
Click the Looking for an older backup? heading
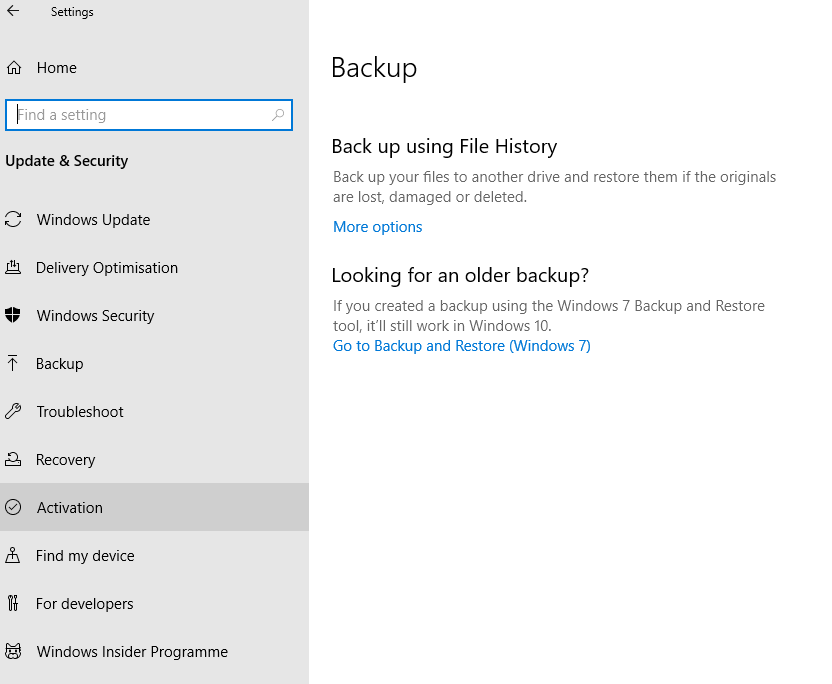click(460, 275)
